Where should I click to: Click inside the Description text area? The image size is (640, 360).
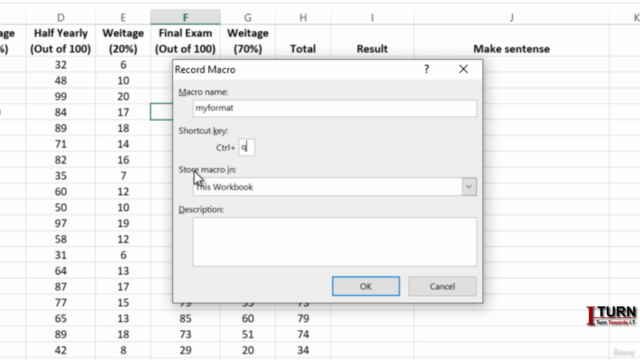(x=334, y=242)
